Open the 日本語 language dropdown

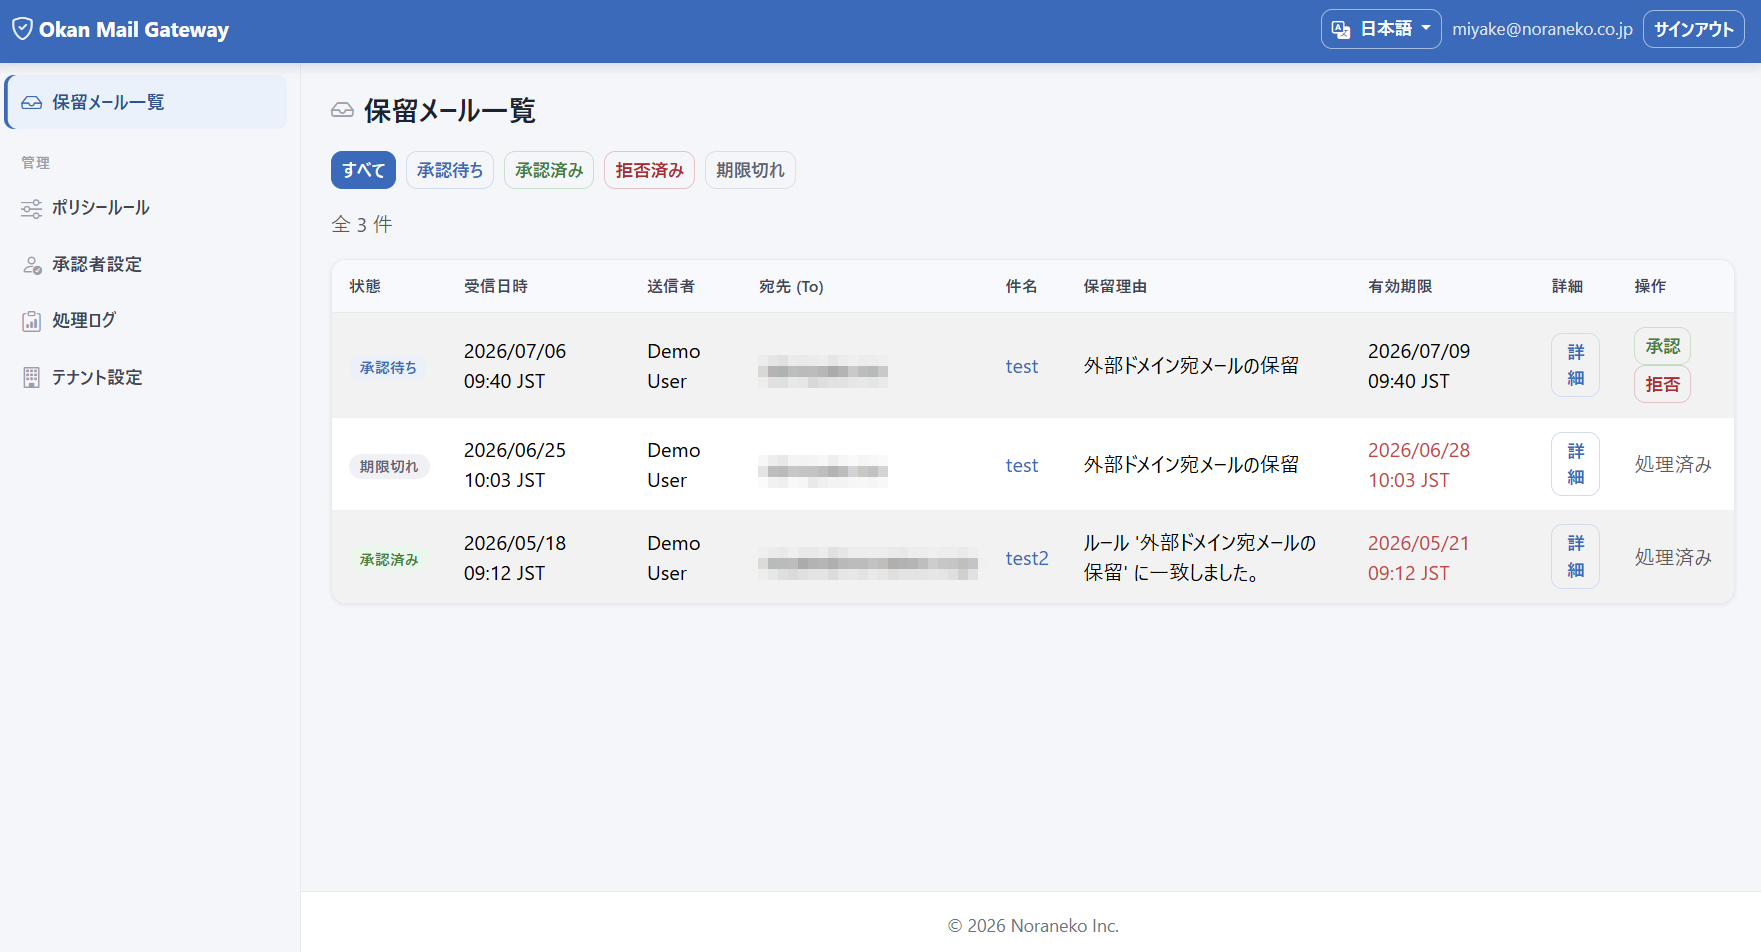tap(1381, 29)
